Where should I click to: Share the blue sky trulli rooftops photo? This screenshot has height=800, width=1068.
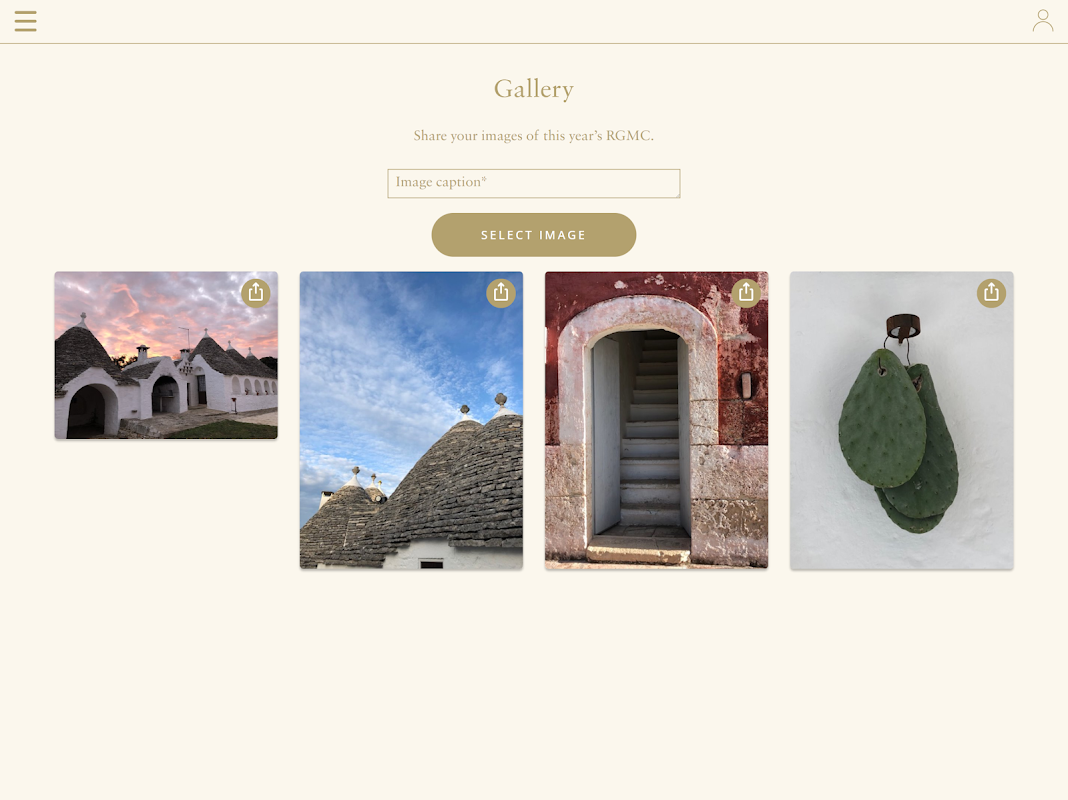[501, 293]
